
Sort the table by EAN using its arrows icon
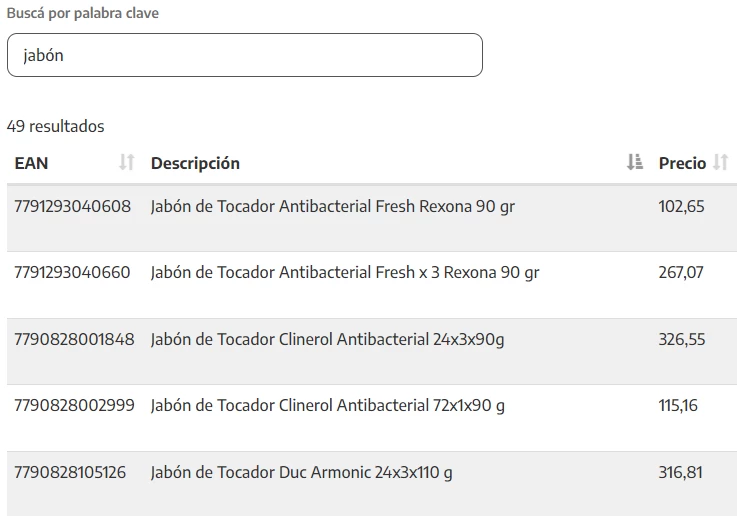[126, 163]
